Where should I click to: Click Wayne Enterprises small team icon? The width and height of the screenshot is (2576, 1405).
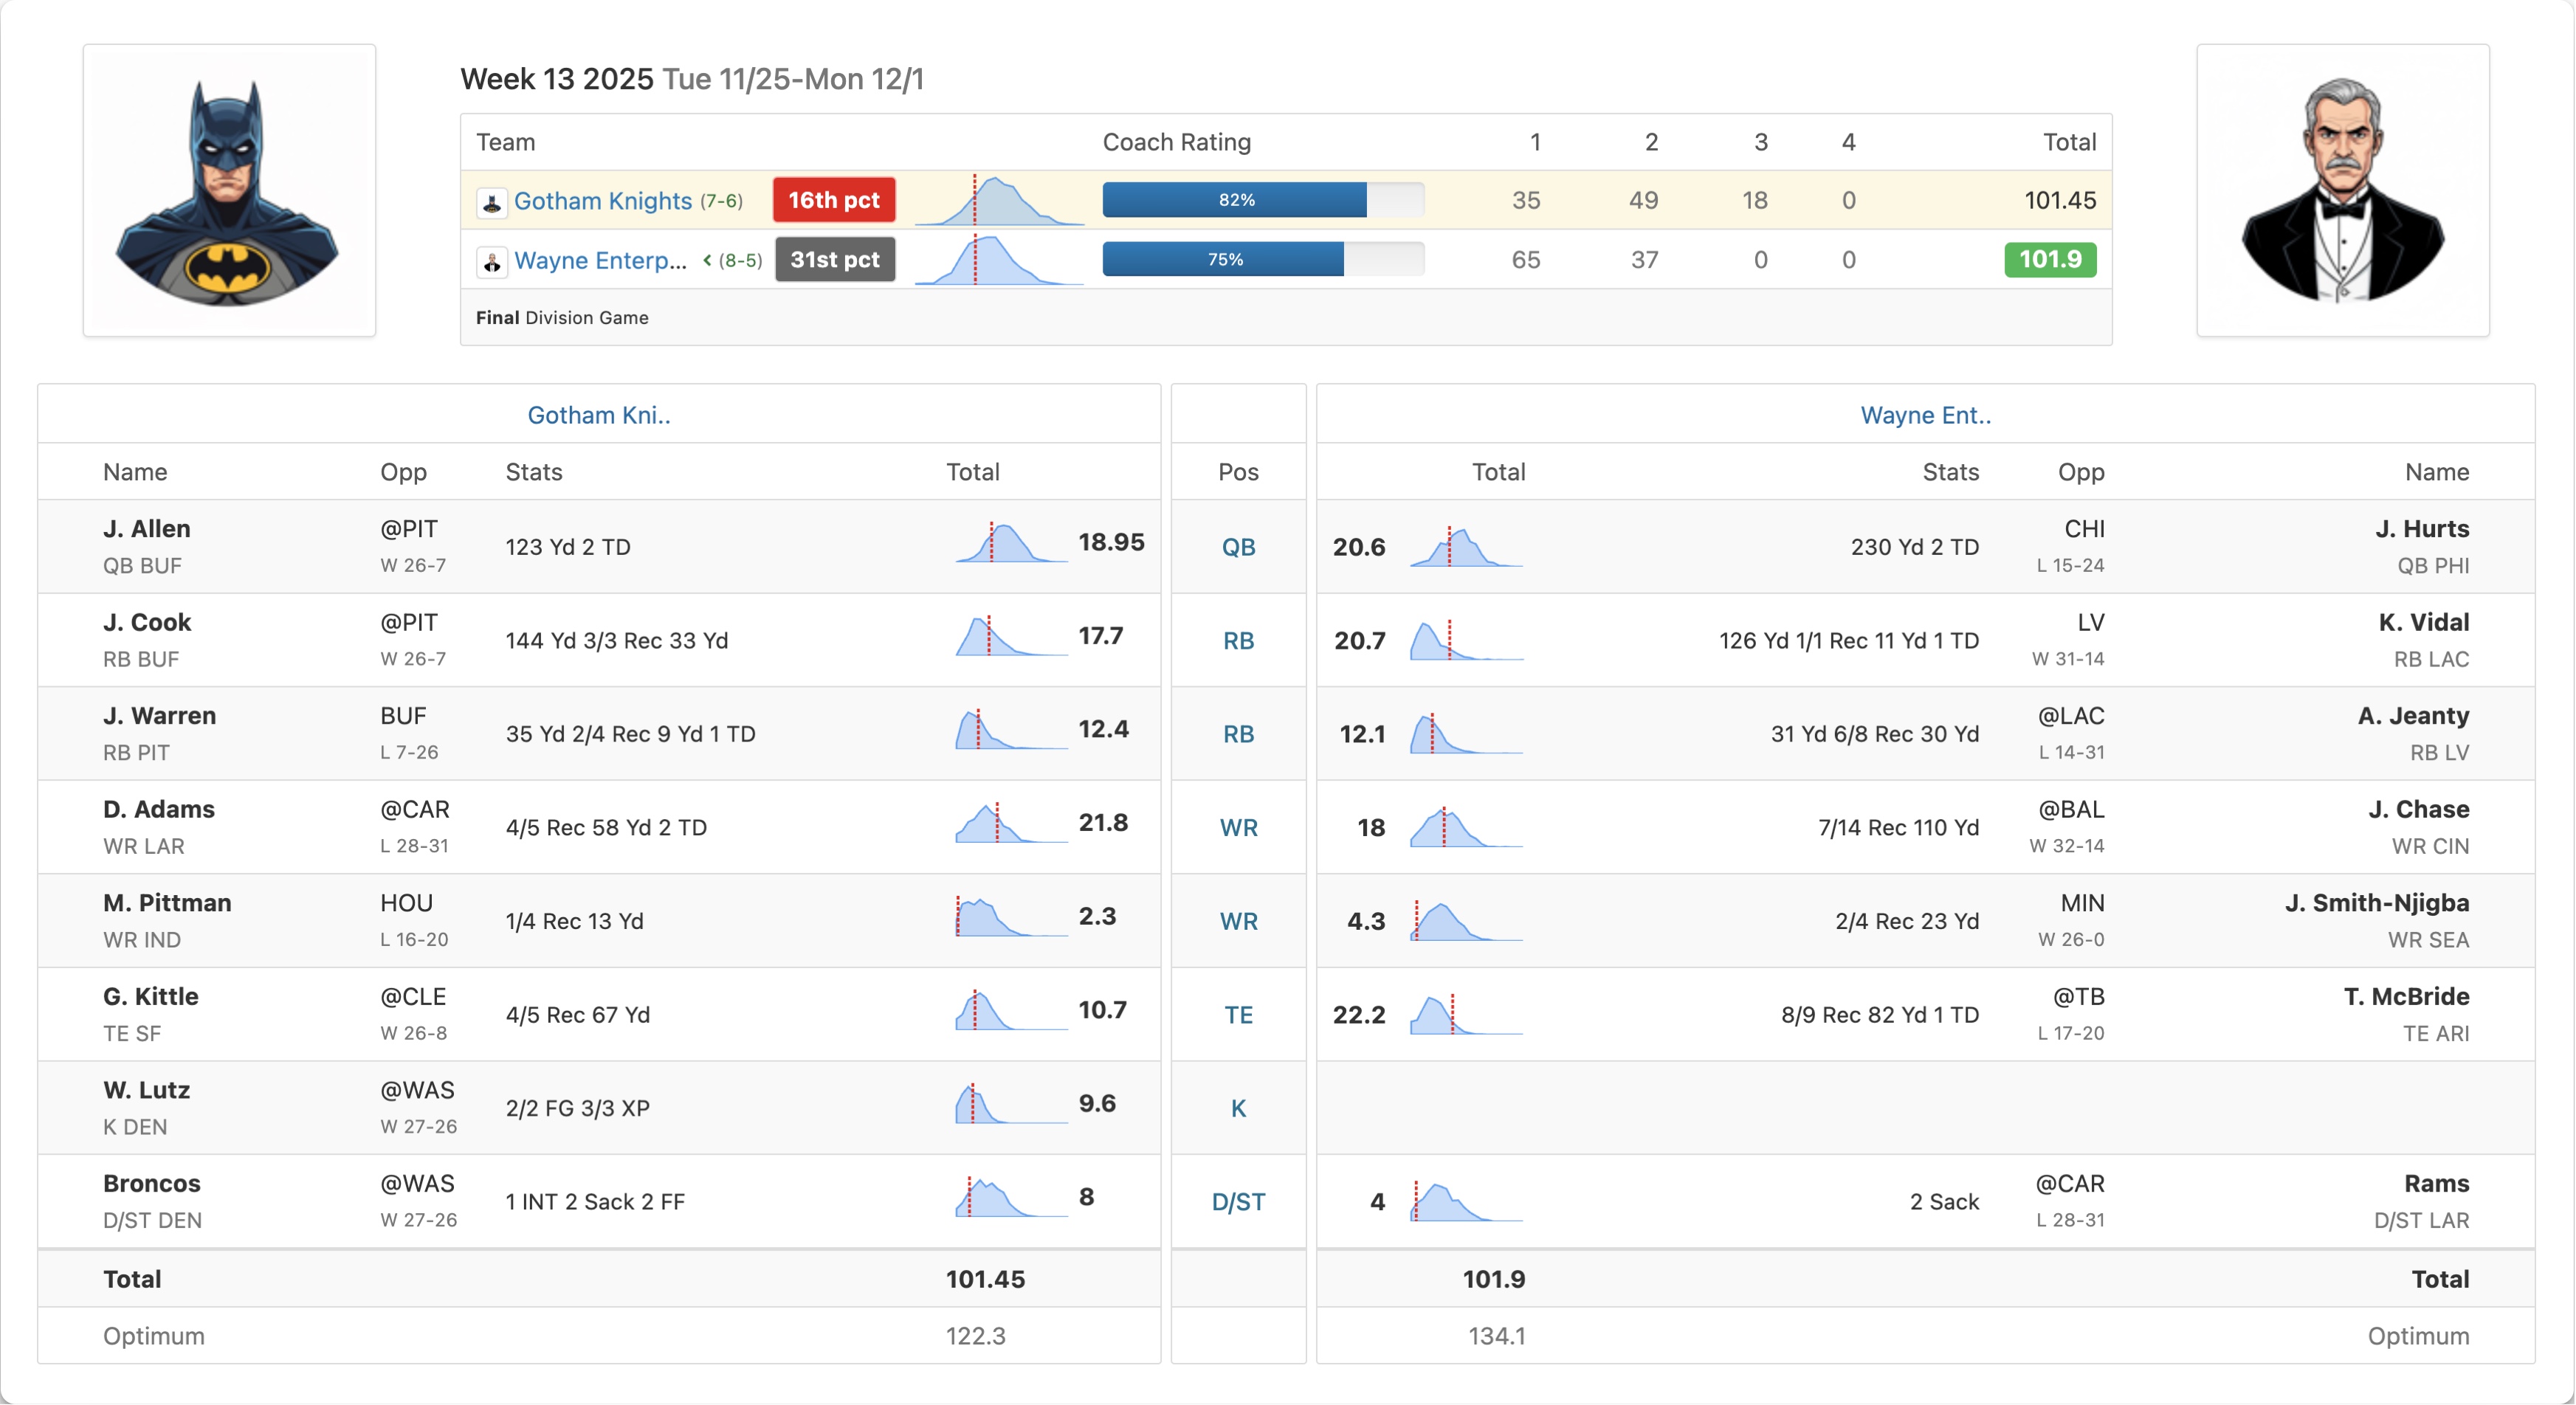[491, 261]
